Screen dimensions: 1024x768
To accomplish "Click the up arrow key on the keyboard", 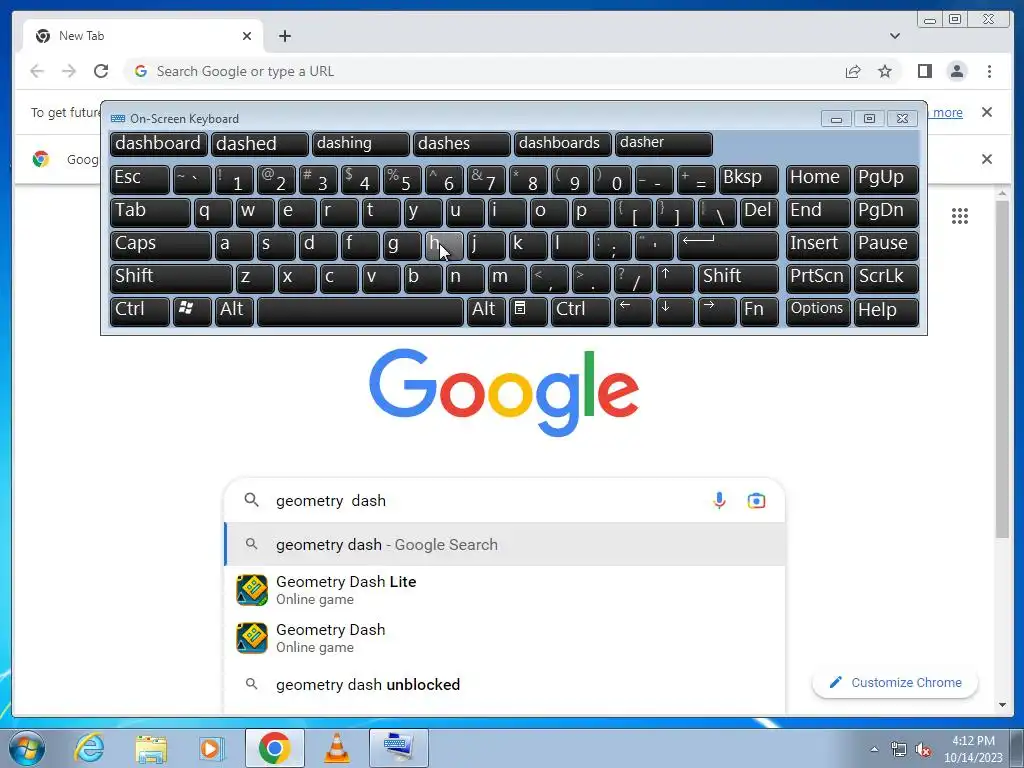I will pos(674,278).
